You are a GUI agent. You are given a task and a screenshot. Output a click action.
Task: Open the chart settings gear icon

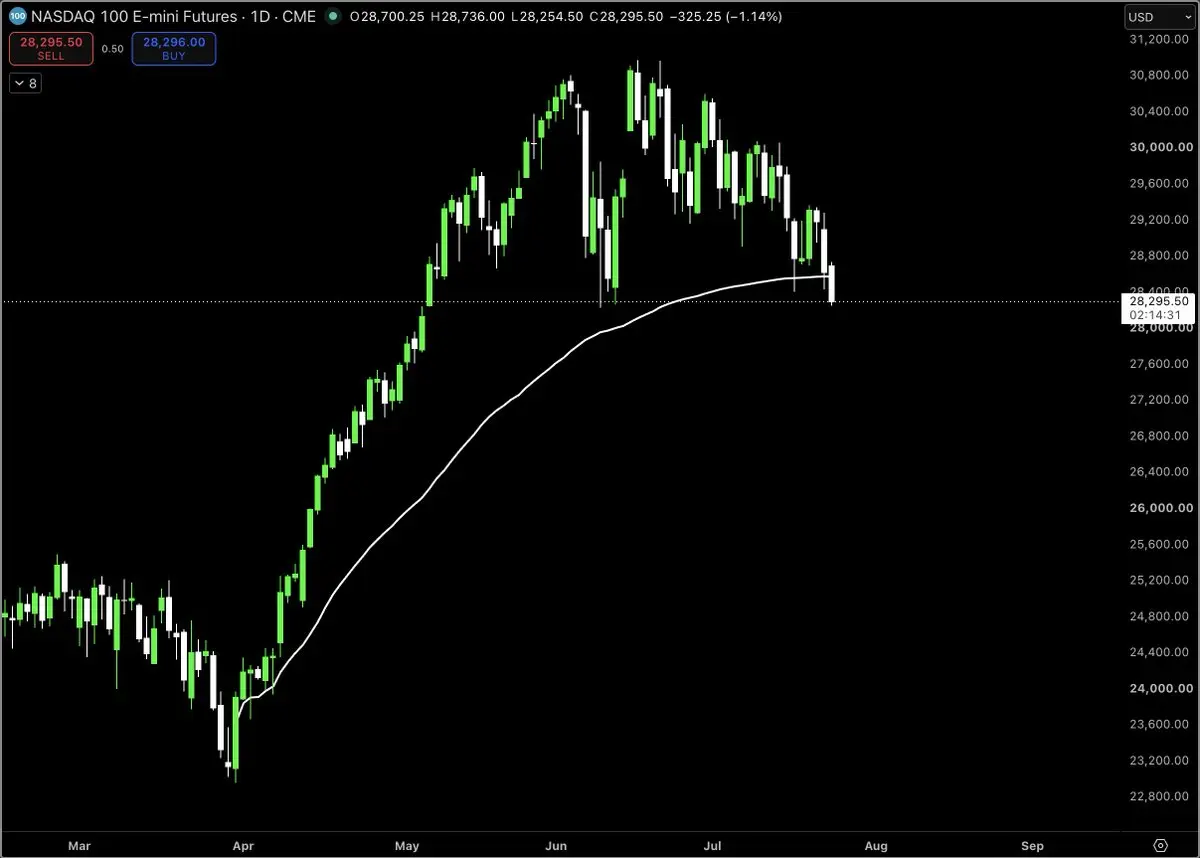[x=1161, y=845]
